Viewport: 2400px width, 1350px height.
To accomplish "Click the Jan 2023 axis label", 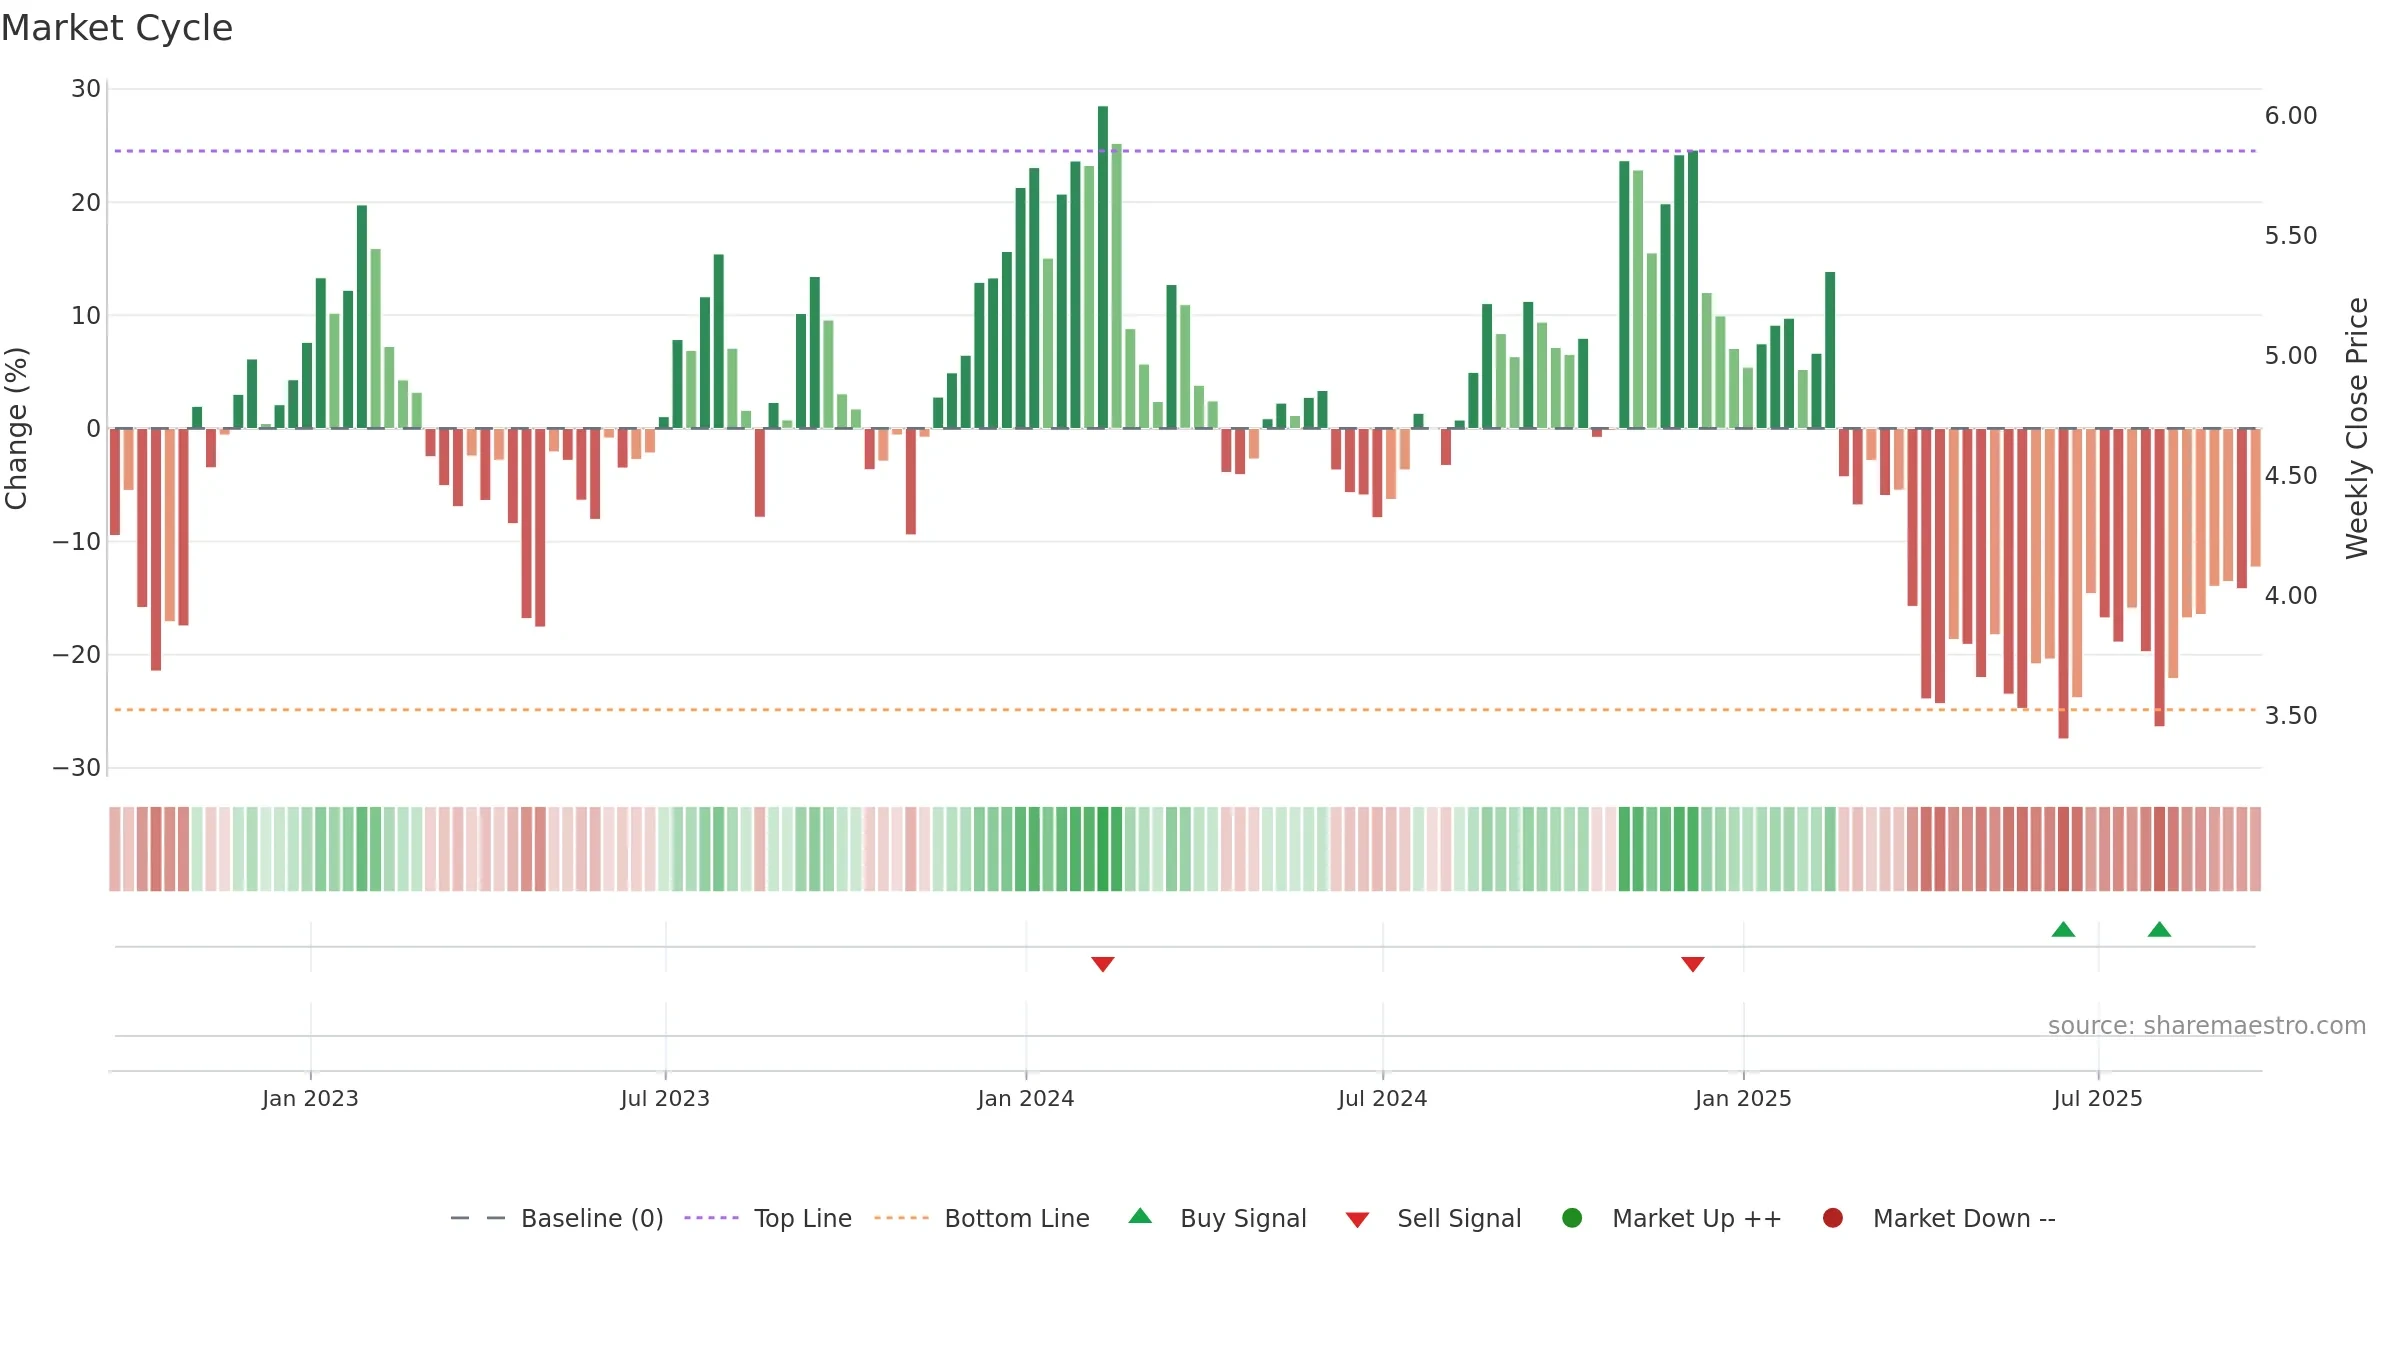I will 310,1098.
